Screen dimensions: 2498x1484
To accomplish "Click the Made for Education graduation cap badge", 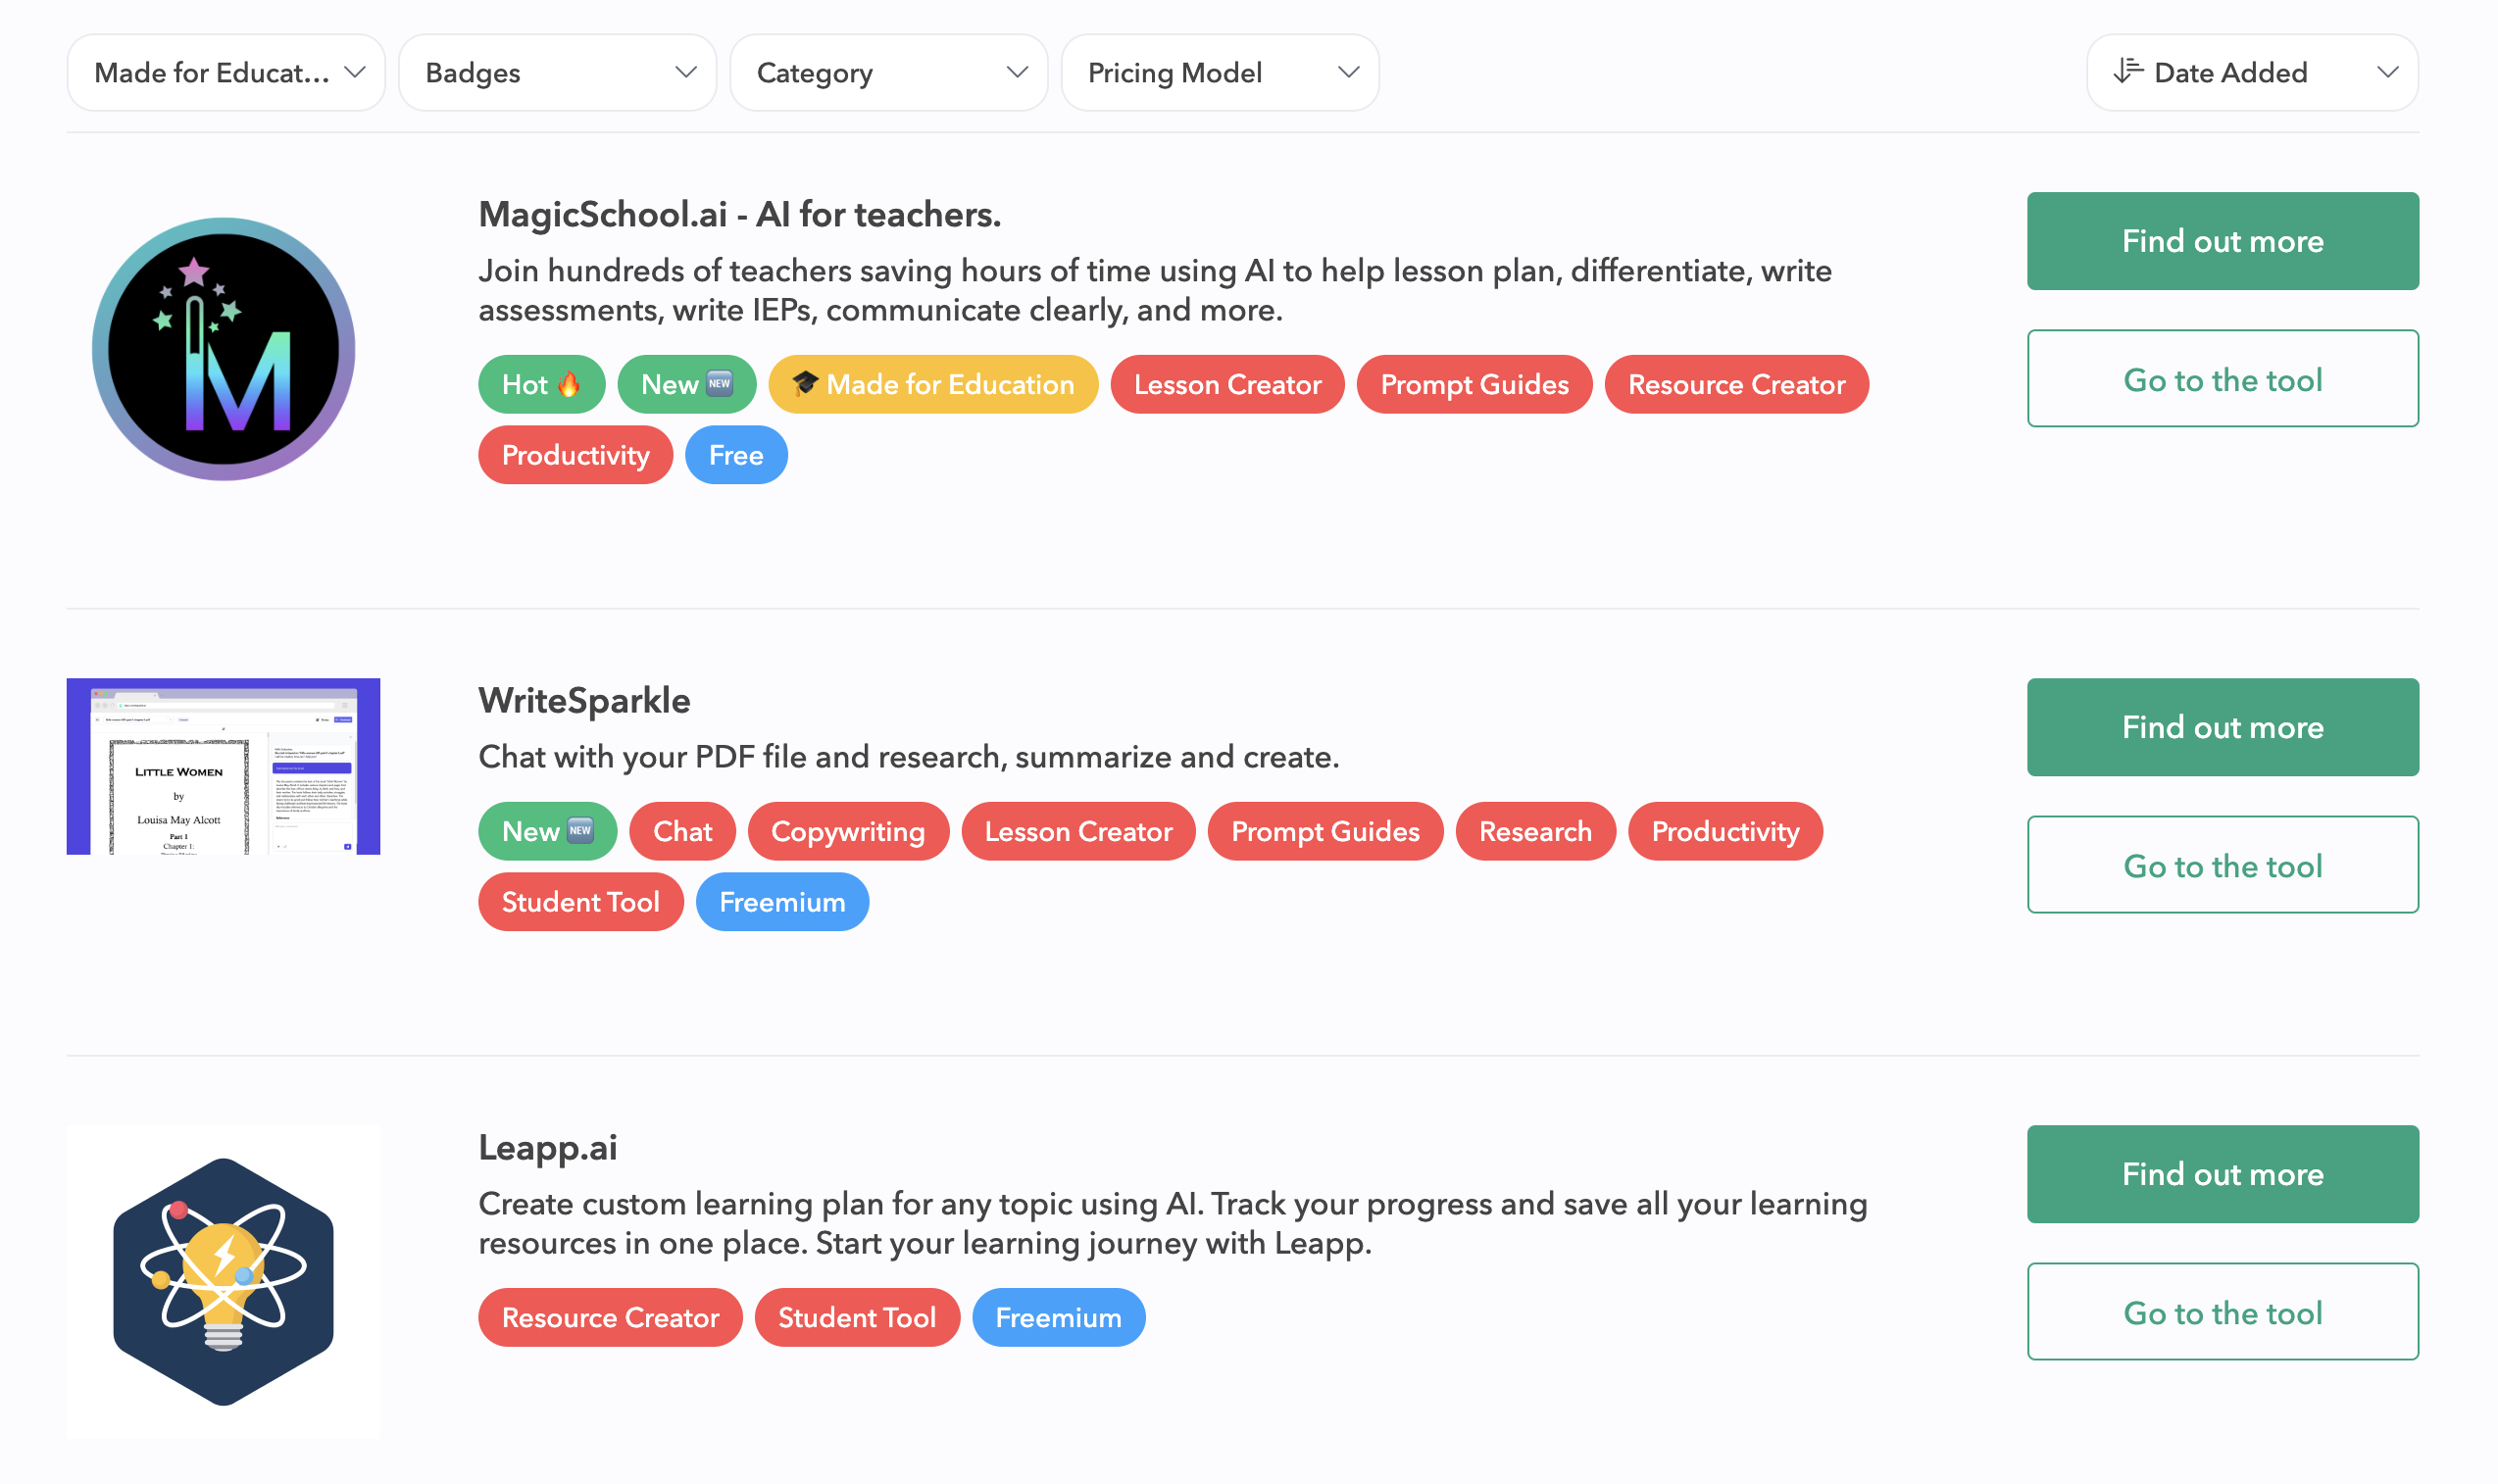I will tap(932, 384).
